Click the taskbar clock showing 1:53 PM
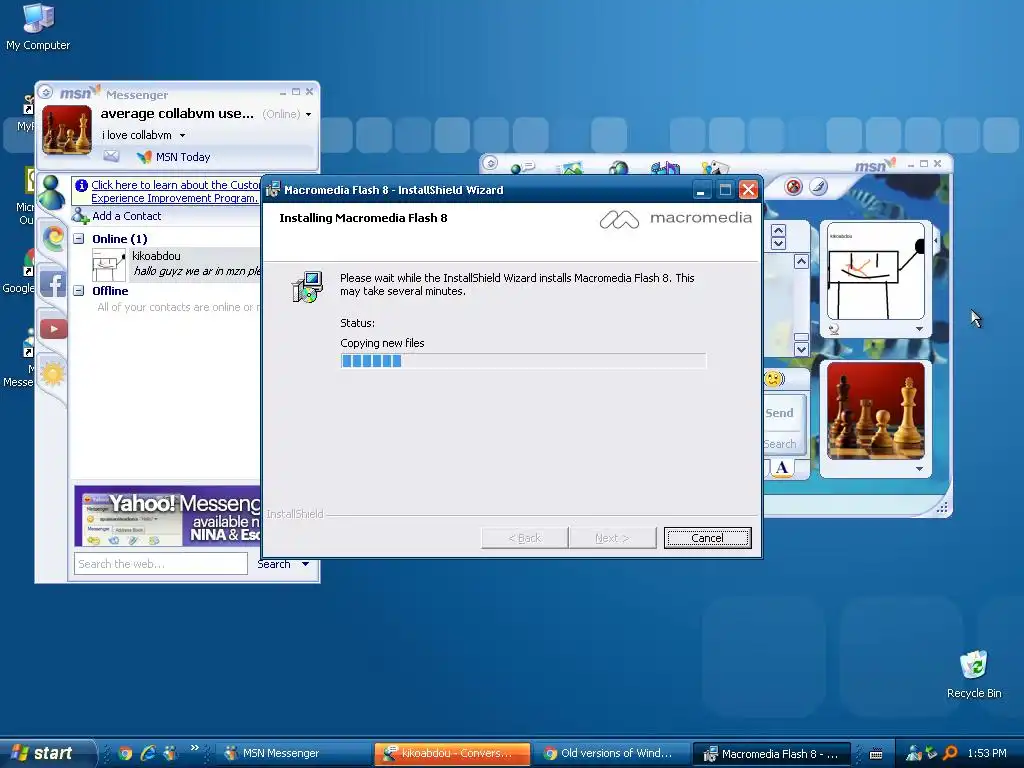Image resolution: width=1024 pixels, height=768 pixels. click(x=987, y=754)
